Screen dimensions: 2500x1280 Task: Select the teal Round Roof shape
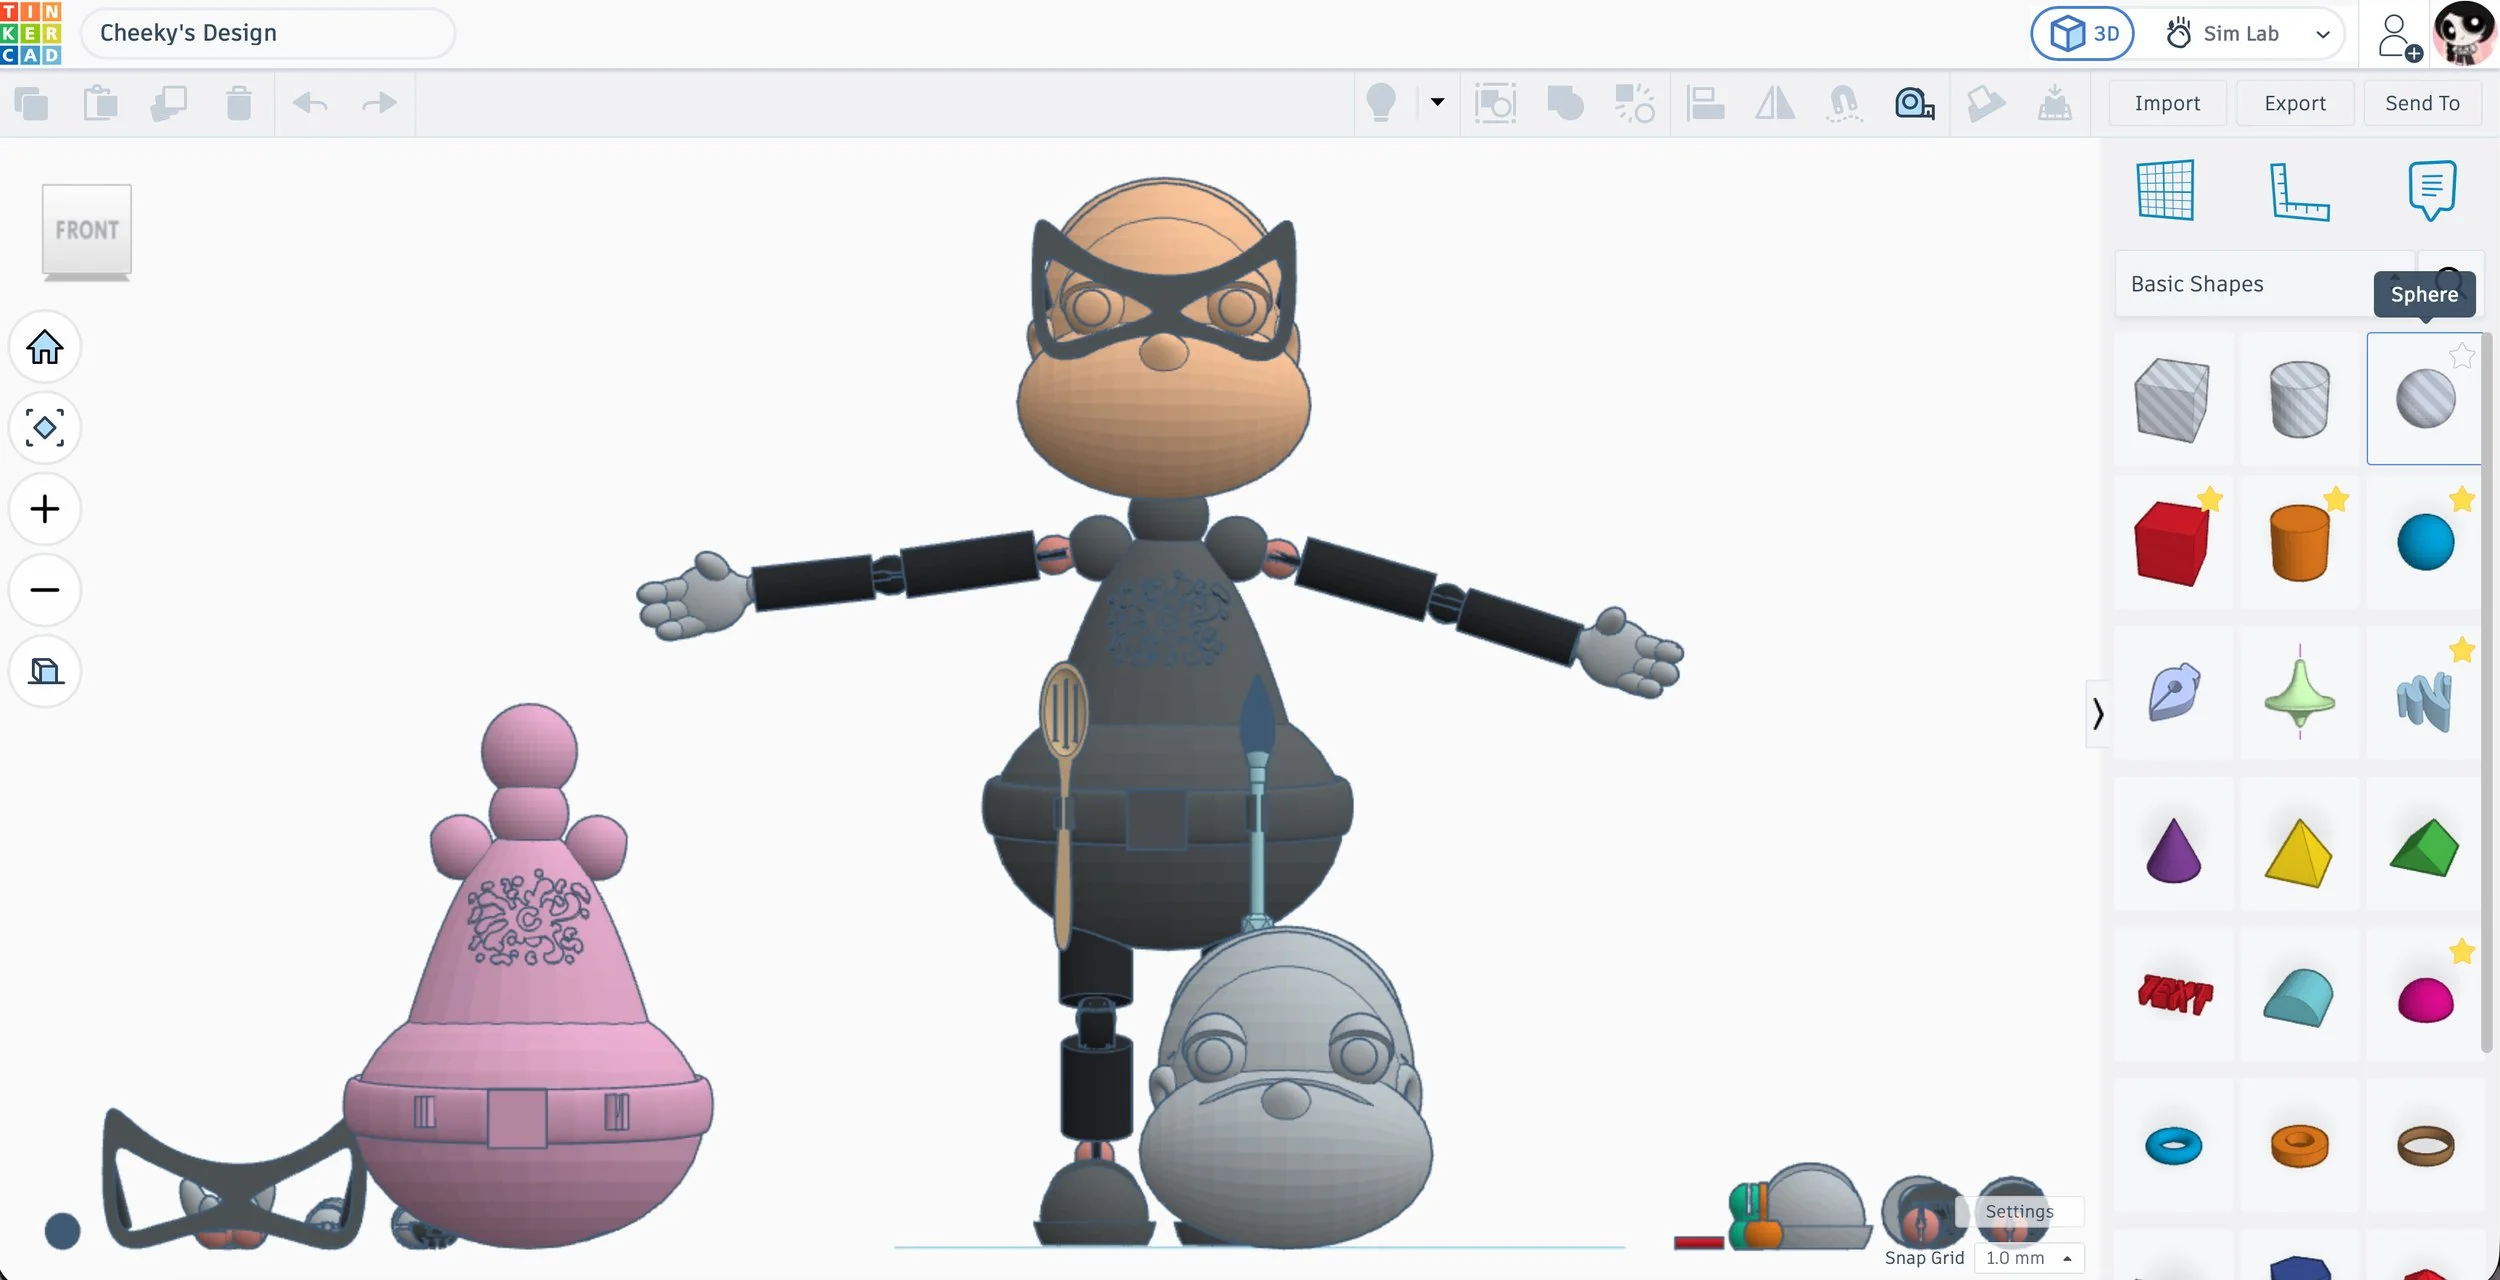[2299, 995]
